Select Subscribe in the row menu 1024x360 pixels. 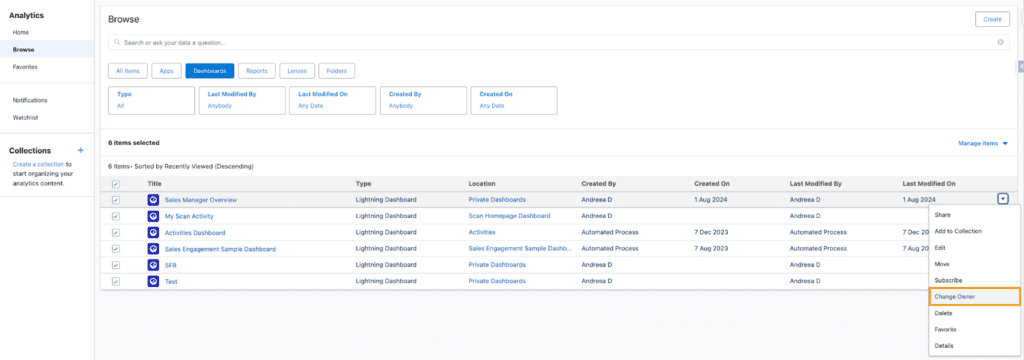click(974, 280)
